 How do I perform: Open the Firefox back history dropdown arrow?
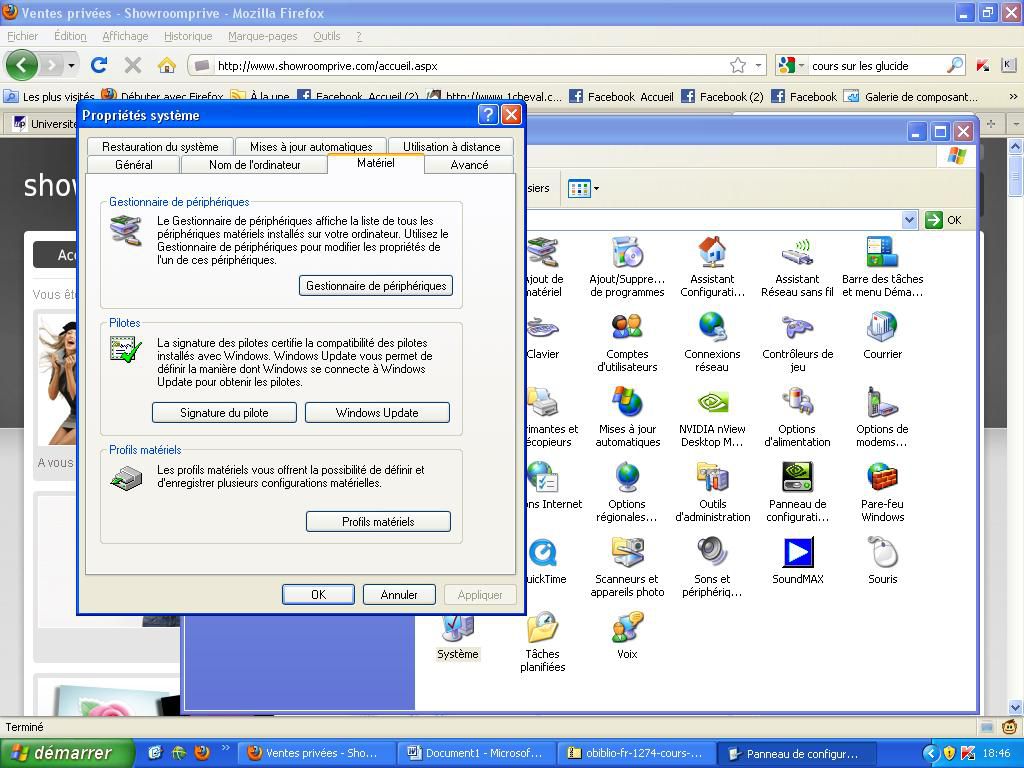[x=71, y=66]
